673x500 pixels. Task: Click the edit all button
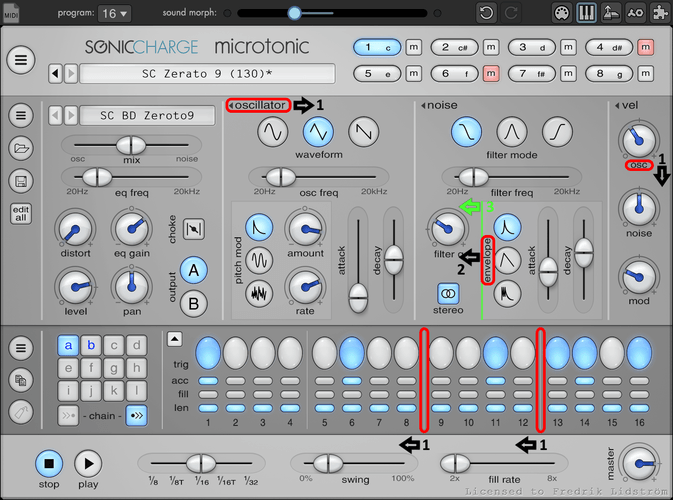click(x=21, y=214)
